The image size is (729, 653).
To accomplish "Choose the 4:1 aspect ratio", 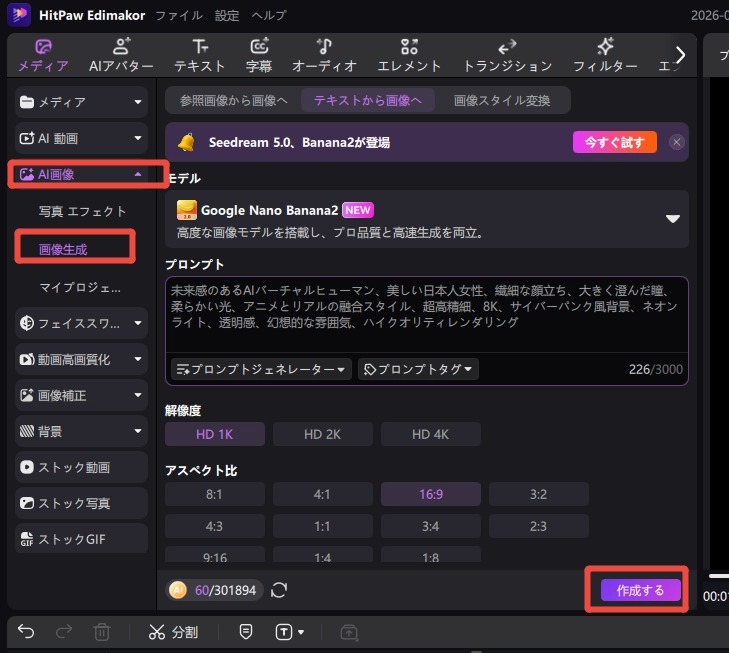I will coord(323,494).
